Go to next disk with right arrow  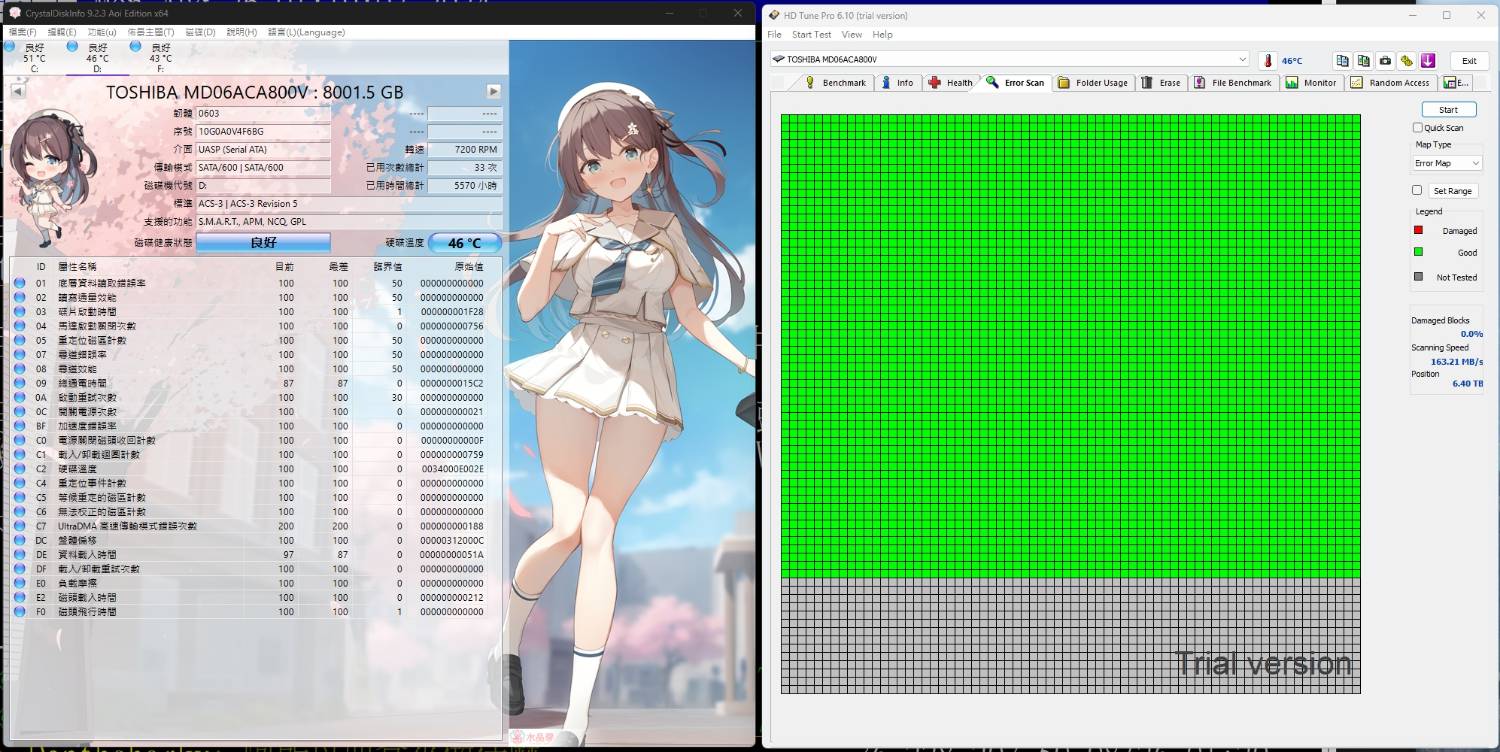[x=493, y=91]
